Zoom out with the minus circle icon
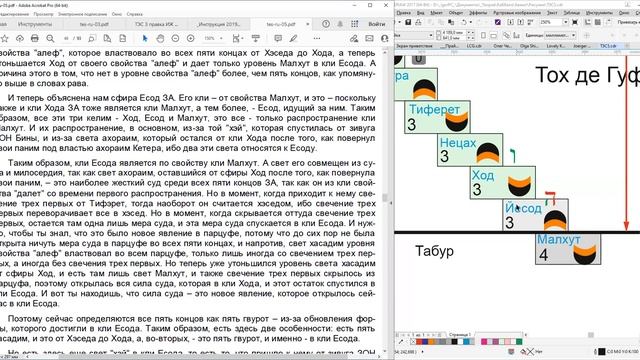The width and height of the screenshot is (640, 360). [175, 38]
